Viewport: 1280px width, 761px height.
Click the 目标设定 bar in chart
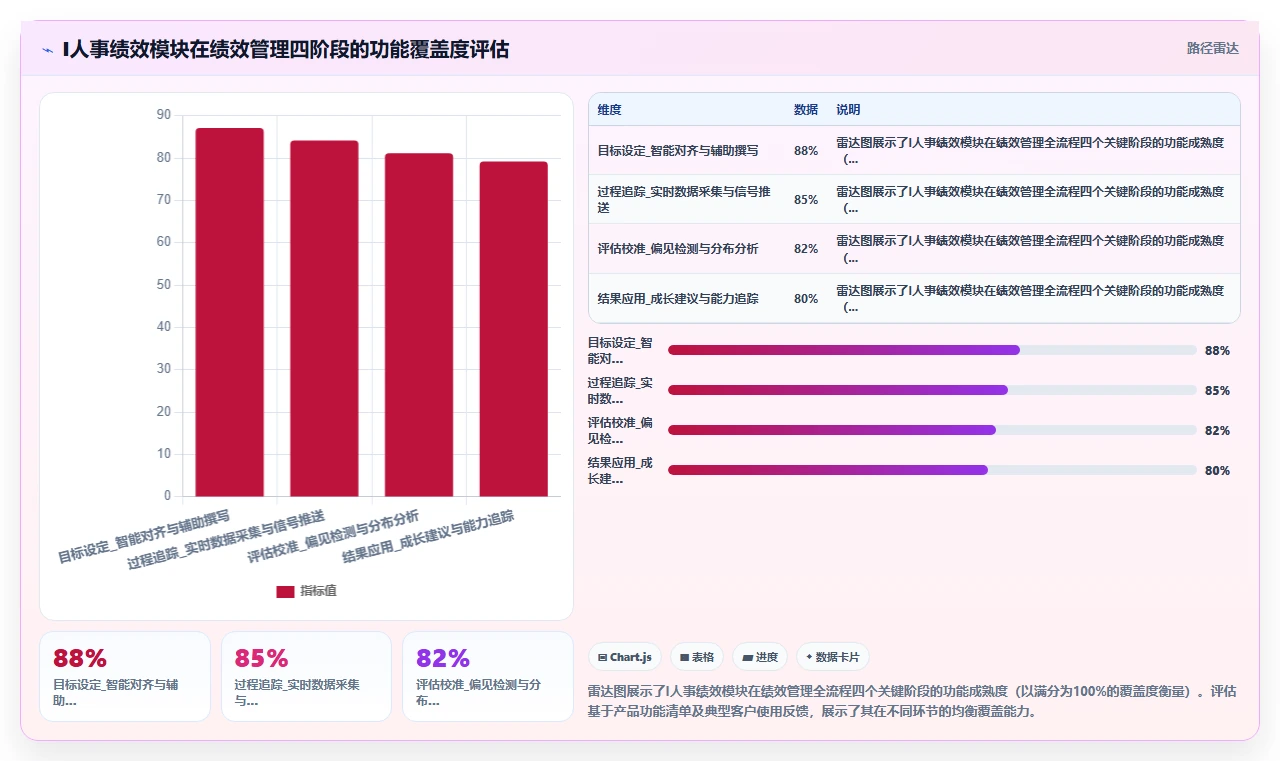point(230,312)
